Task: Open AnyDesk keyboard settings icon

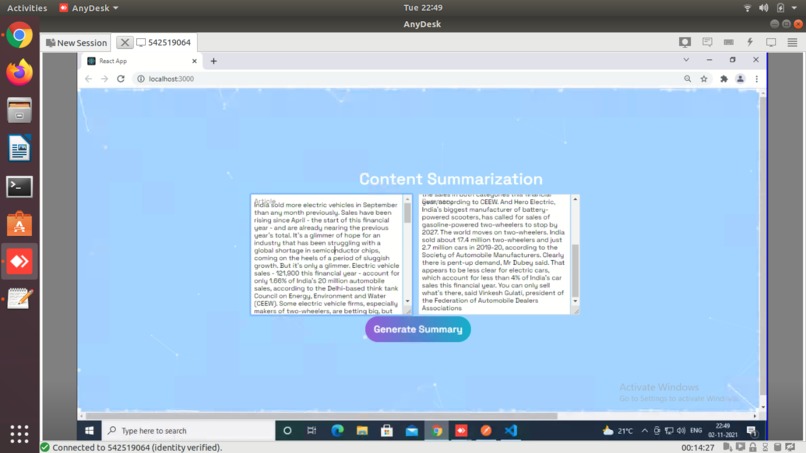Action: pos(728,42)
